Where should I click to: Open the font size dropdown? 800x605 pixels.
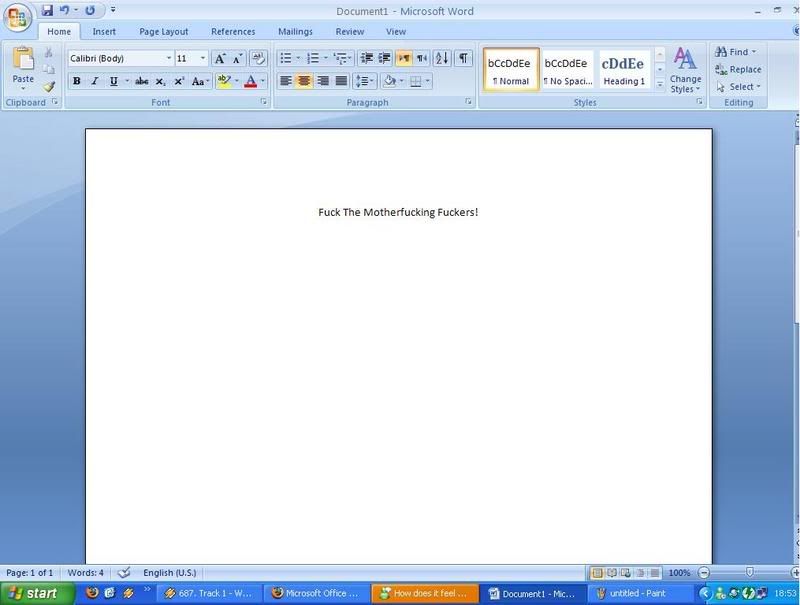pyautogui.click(x=203, y=59)
